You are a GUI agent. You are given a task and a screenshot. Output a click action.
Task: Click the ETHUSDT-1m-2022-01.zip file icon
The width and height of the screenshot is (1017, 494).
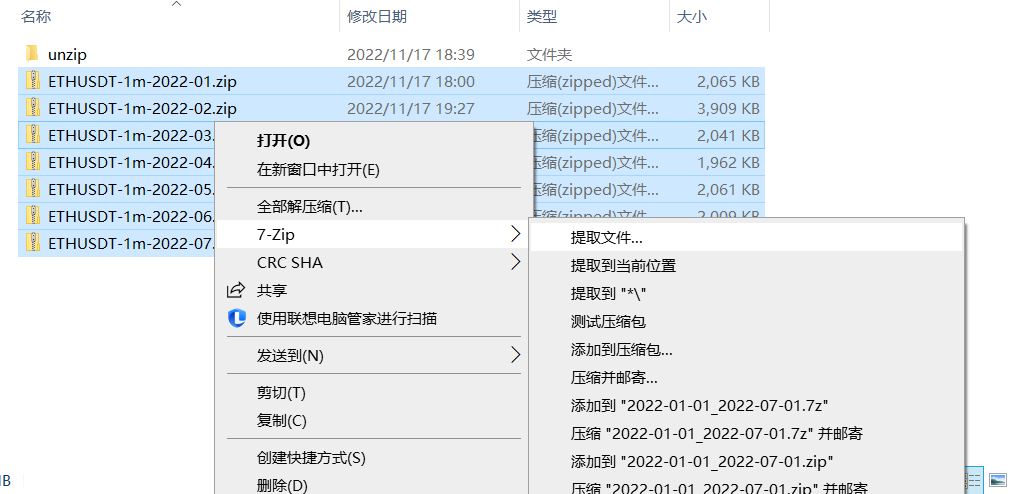pyautogui.click(x=32, y=81)
